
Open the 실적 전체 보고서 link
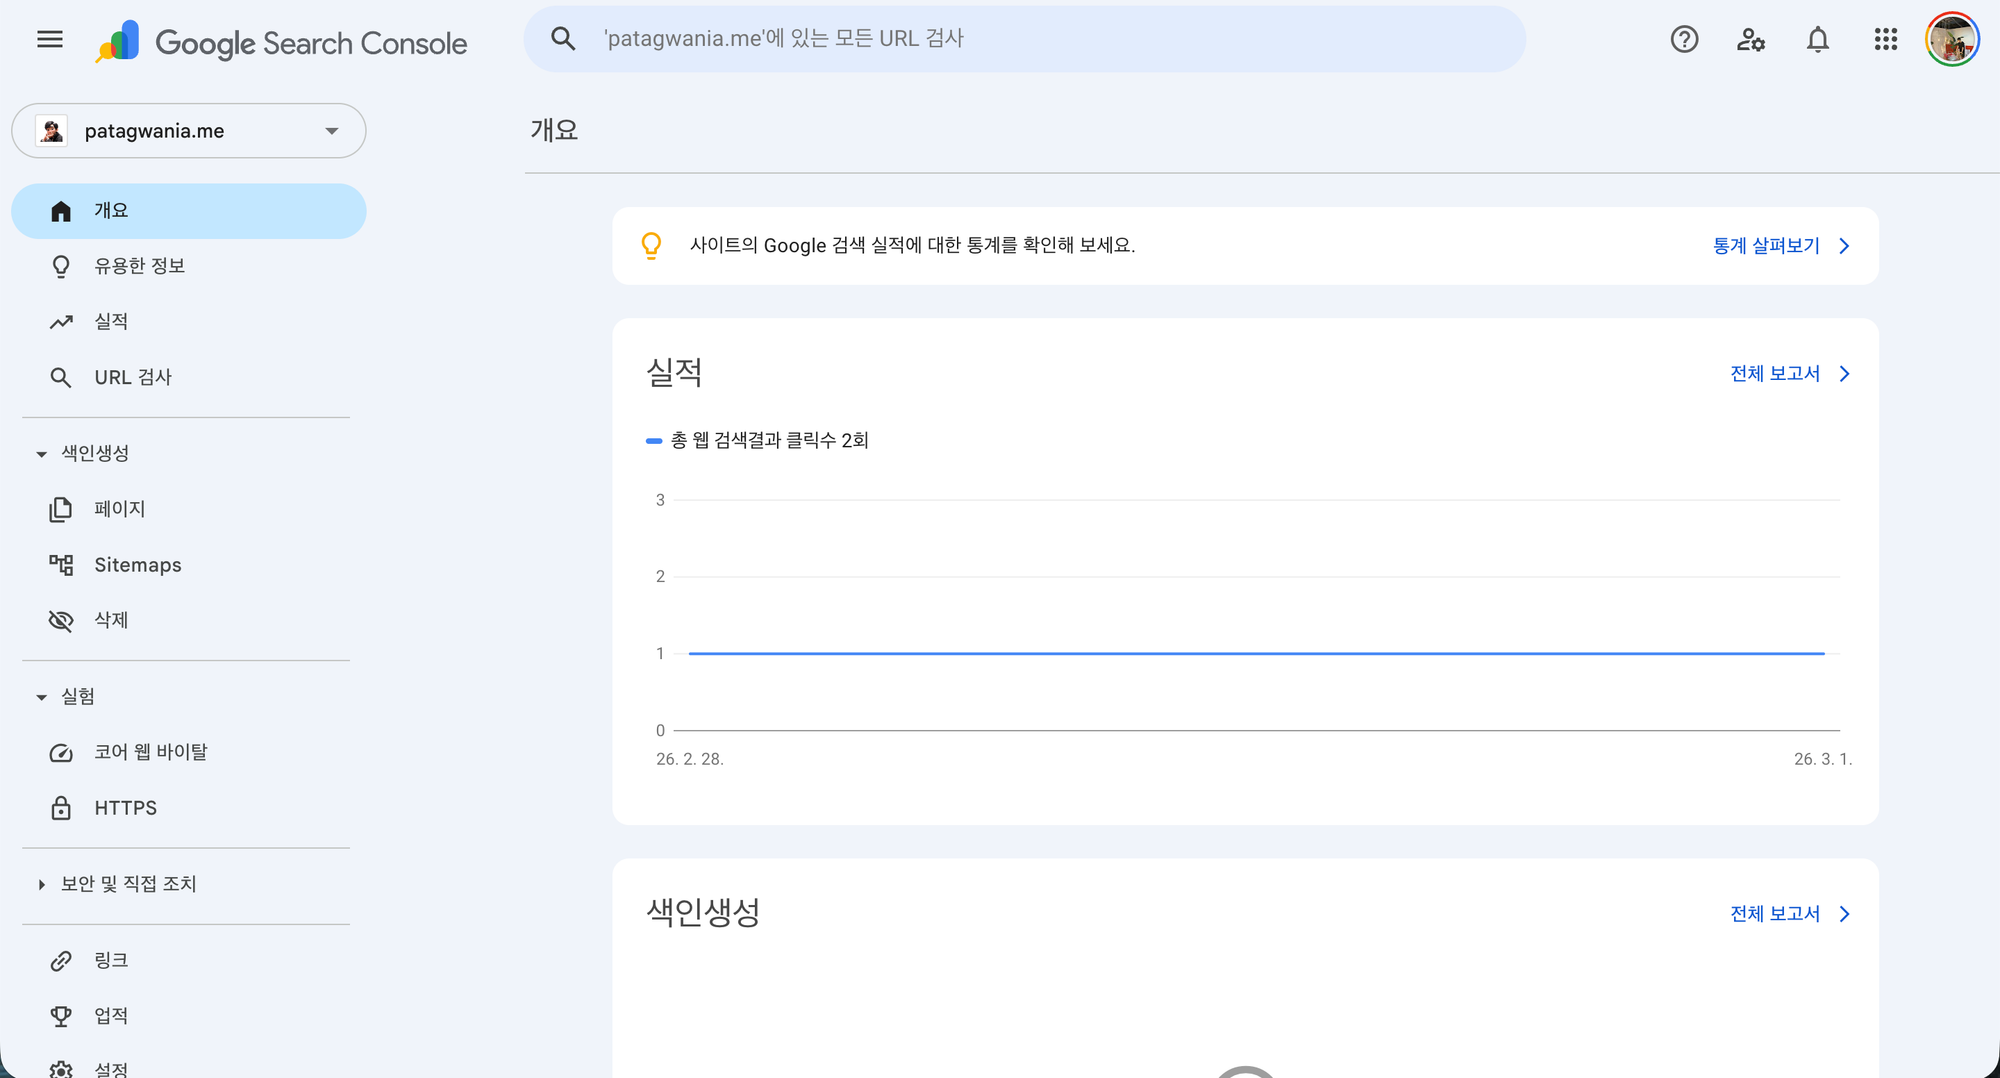(x=1777, y=372)
